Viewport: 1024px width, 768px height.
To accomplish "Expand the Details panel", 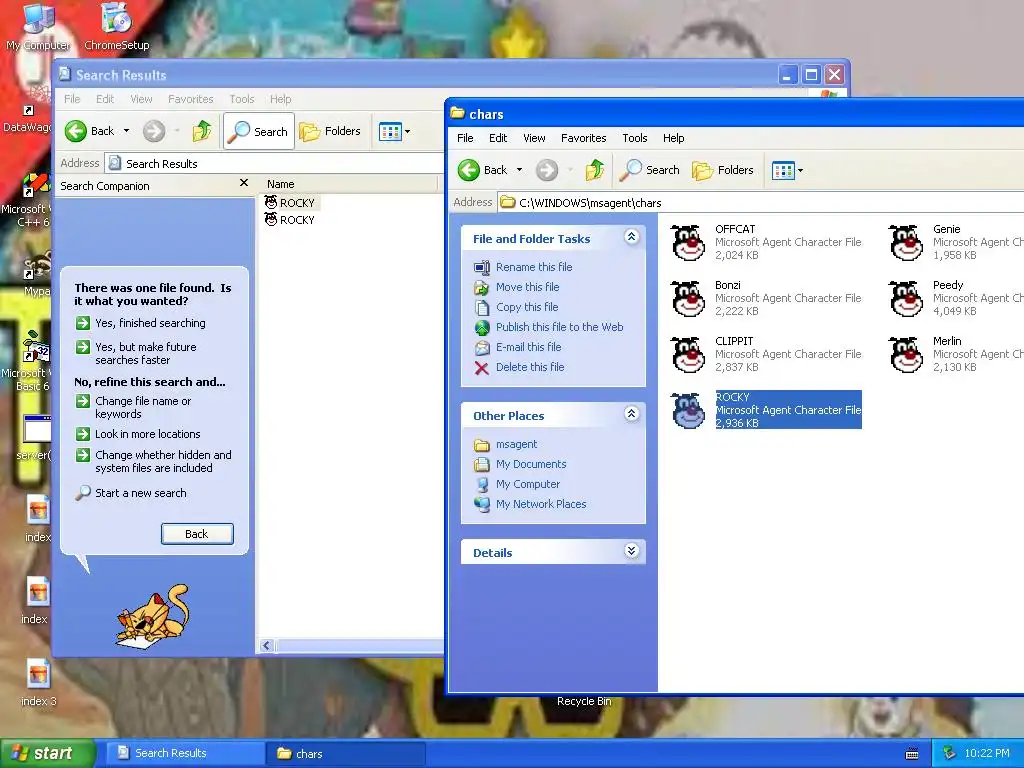I will (x=631, y=551).
